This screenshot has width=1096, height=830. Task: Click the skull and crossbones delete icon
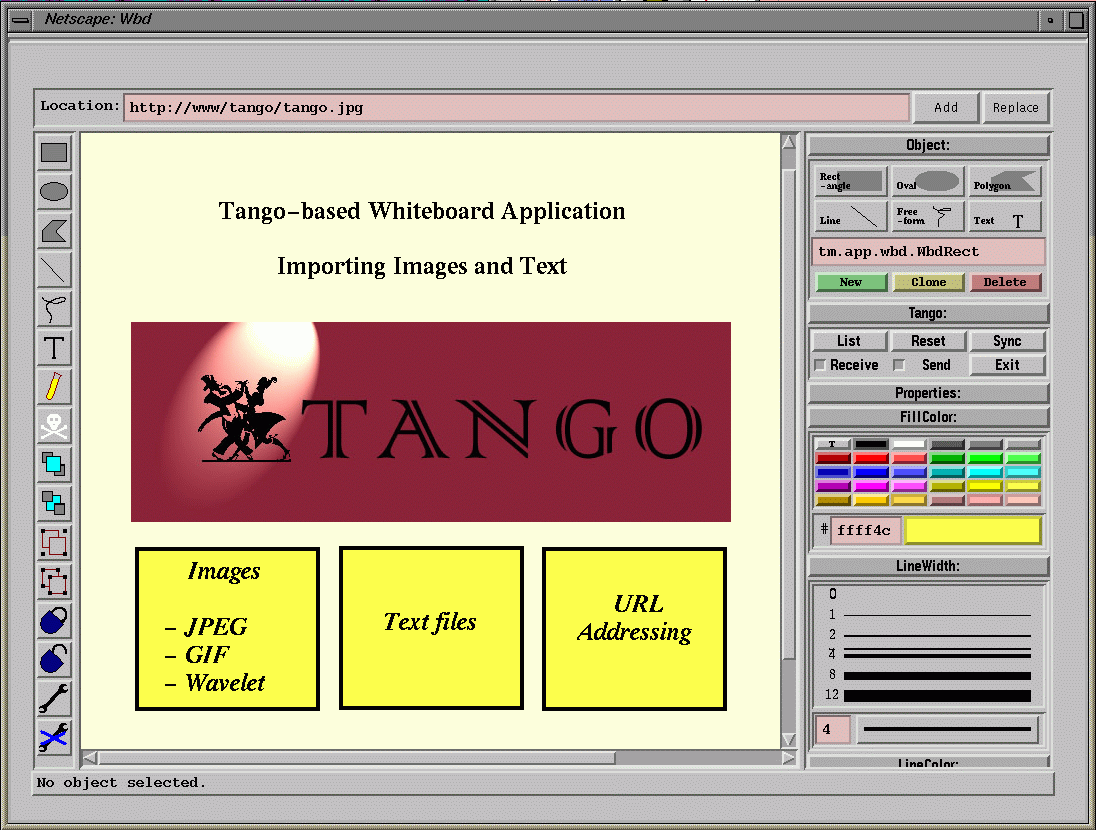pyautogui.click(x=54, y=426)
